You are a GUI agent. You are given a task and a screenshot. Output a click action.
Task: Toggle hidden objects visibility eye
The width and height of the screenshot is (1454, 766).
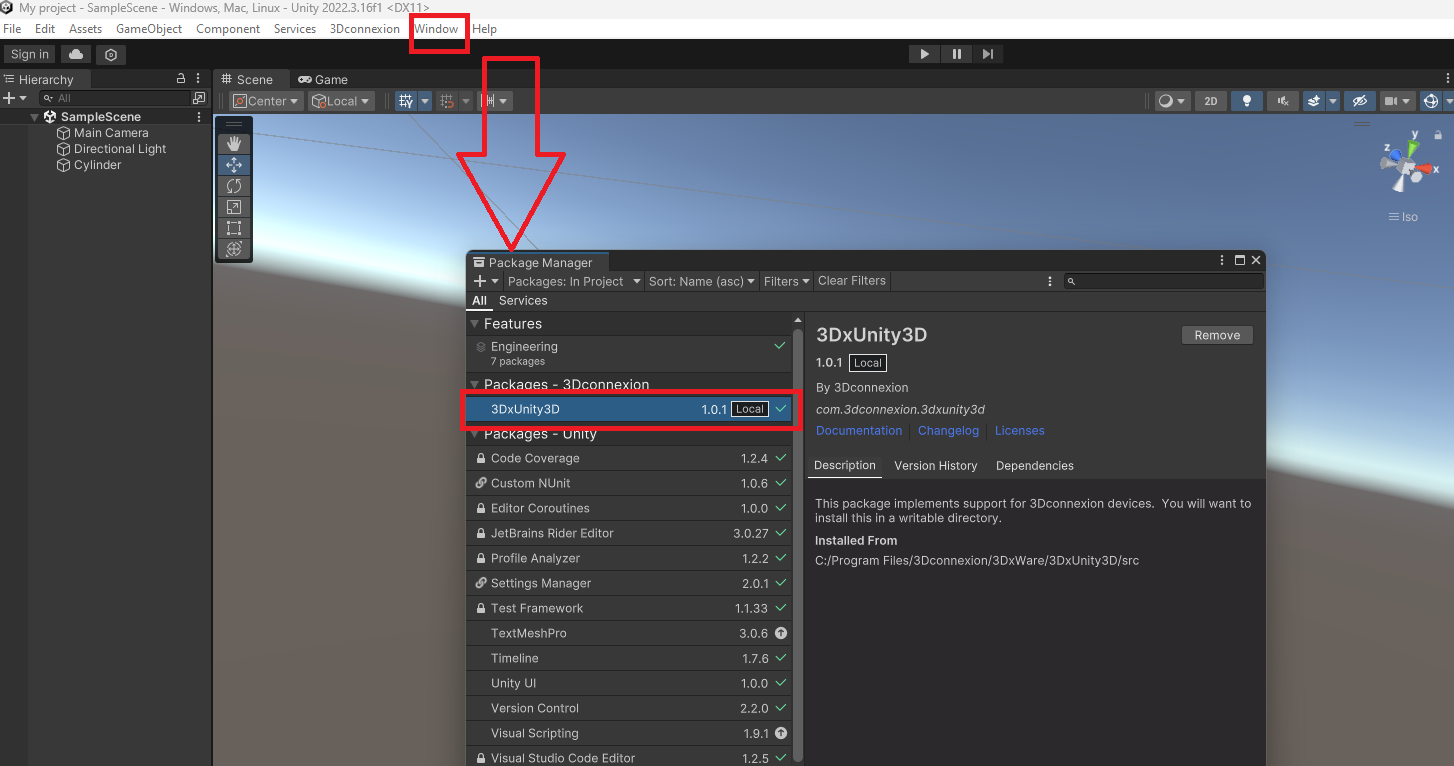[x=1358, y=101]
